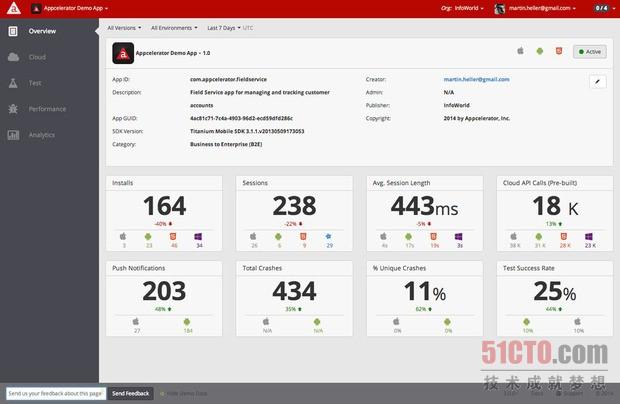This screenshot has width=620, height=404.
Task: Click the Appcelerator logo at top left
Action: [x=14, y=8]
